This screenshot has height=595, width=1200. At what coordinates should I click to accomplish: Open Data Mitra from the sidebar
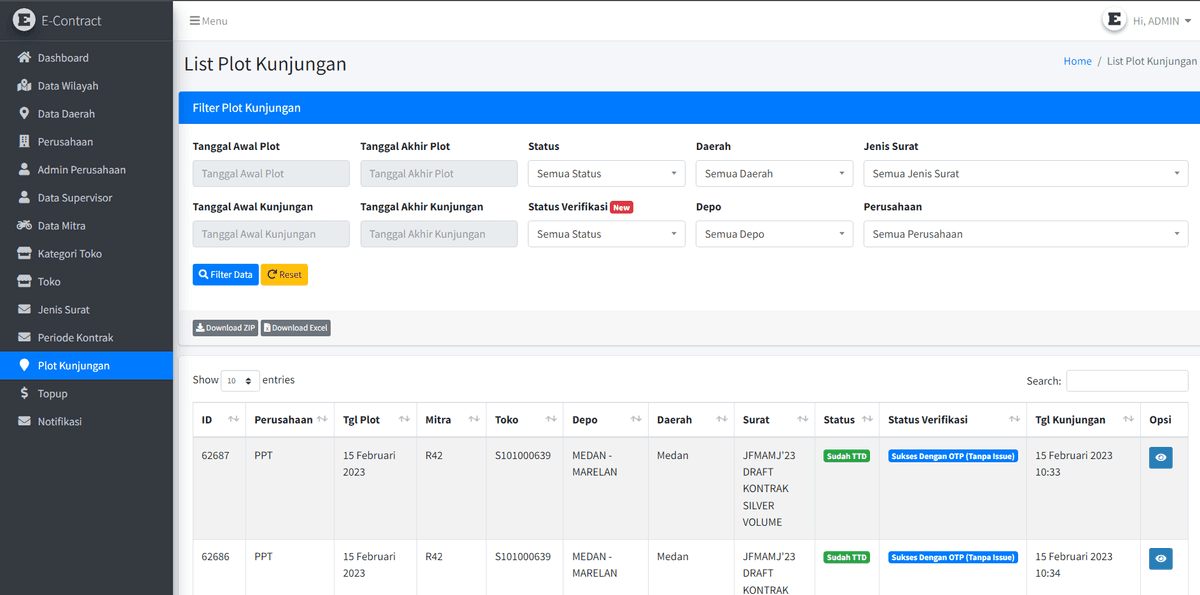[x=61, y=226]
